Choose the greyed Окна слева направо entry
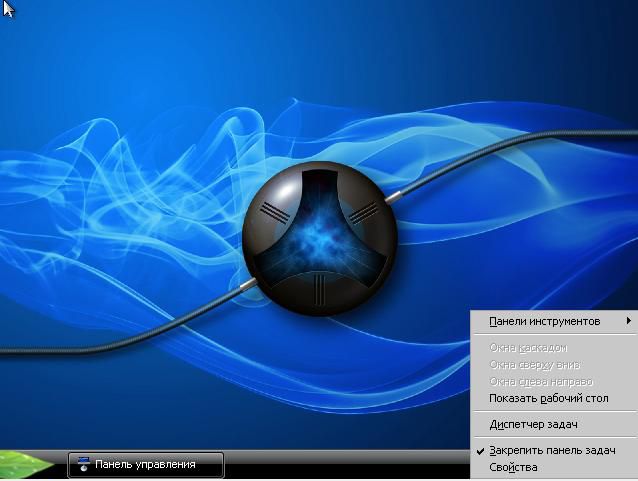638x481 pixels. pyautogui.click(x=540, y=381)
